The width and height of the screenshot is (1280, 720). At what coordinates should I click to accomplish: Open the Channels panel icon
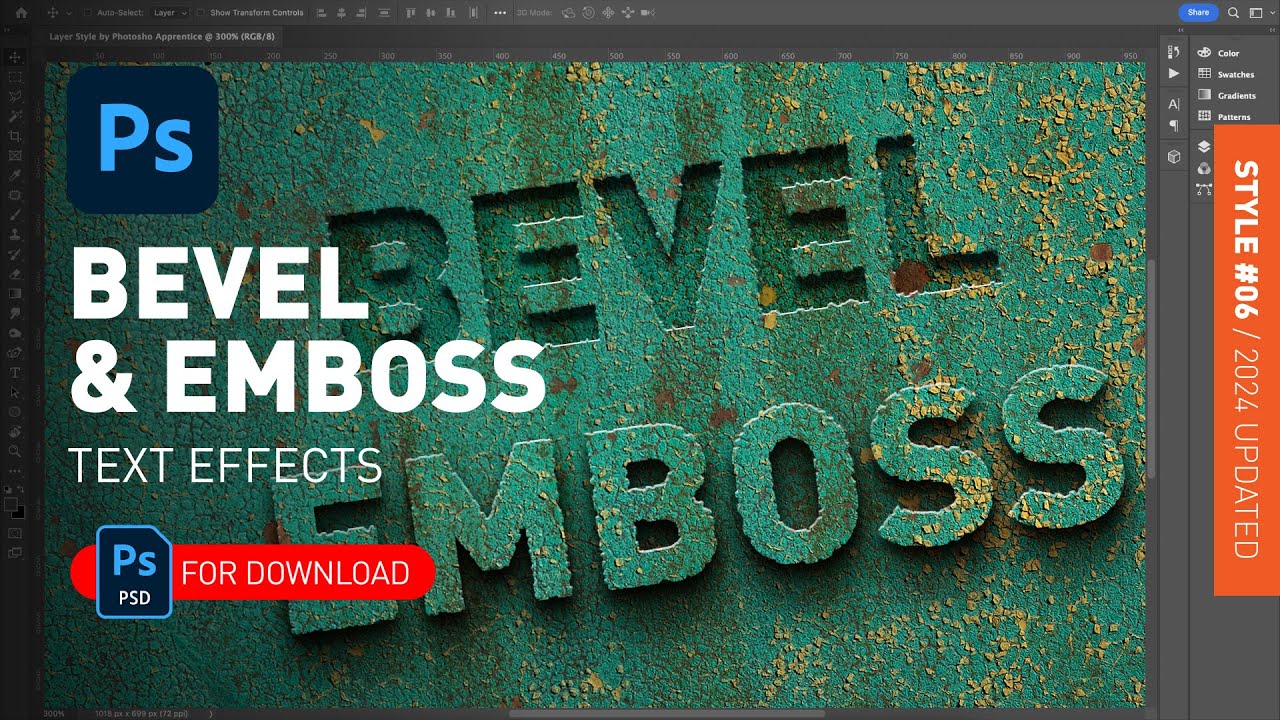point(1204,168)
